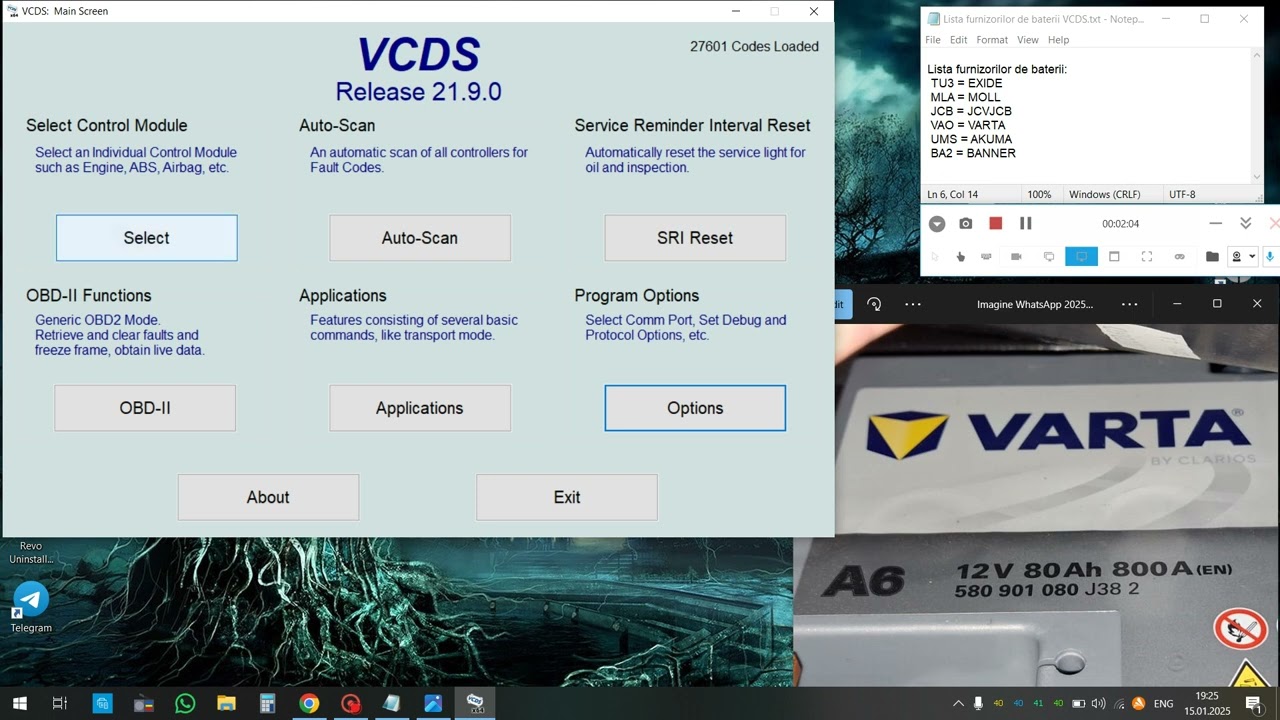Open Notepad's File menu
The image size is (1280, 720).
[x=933, y=40]
